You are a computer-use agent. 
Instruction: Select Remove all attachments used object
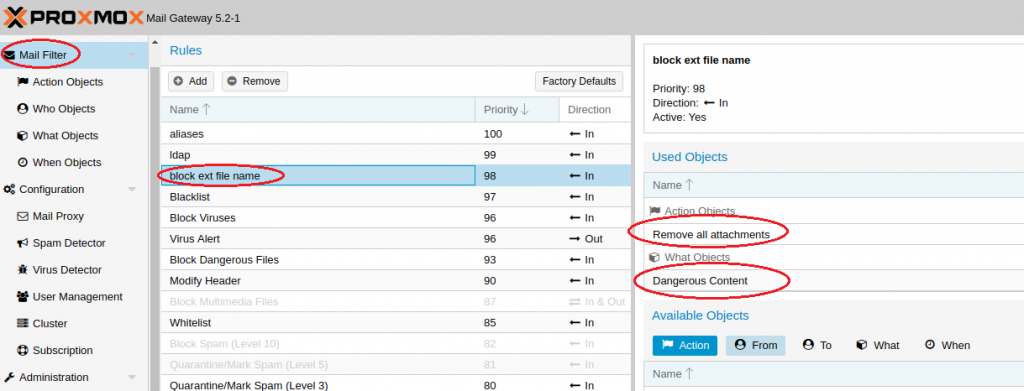(833, 234)
